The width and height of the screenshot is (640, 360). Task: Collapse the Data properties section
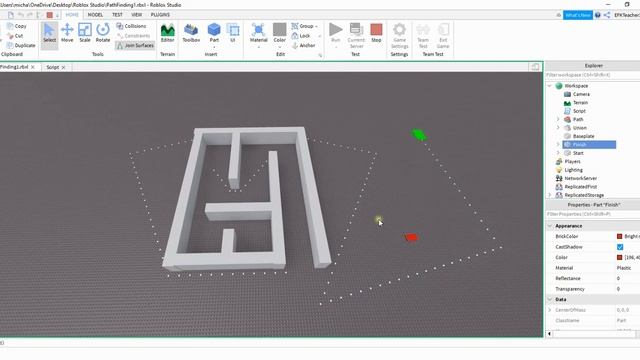pyautogui.click(x=549, y=300)
